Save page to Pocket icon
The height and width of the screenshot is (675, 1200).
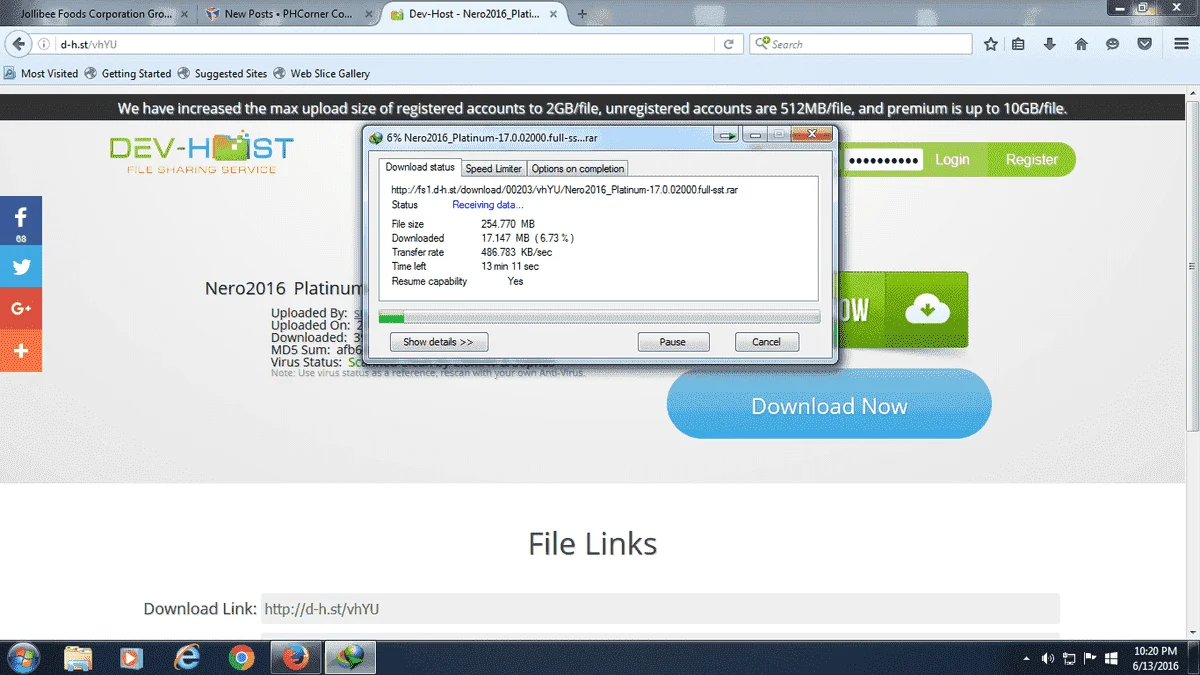(1146, 44)
